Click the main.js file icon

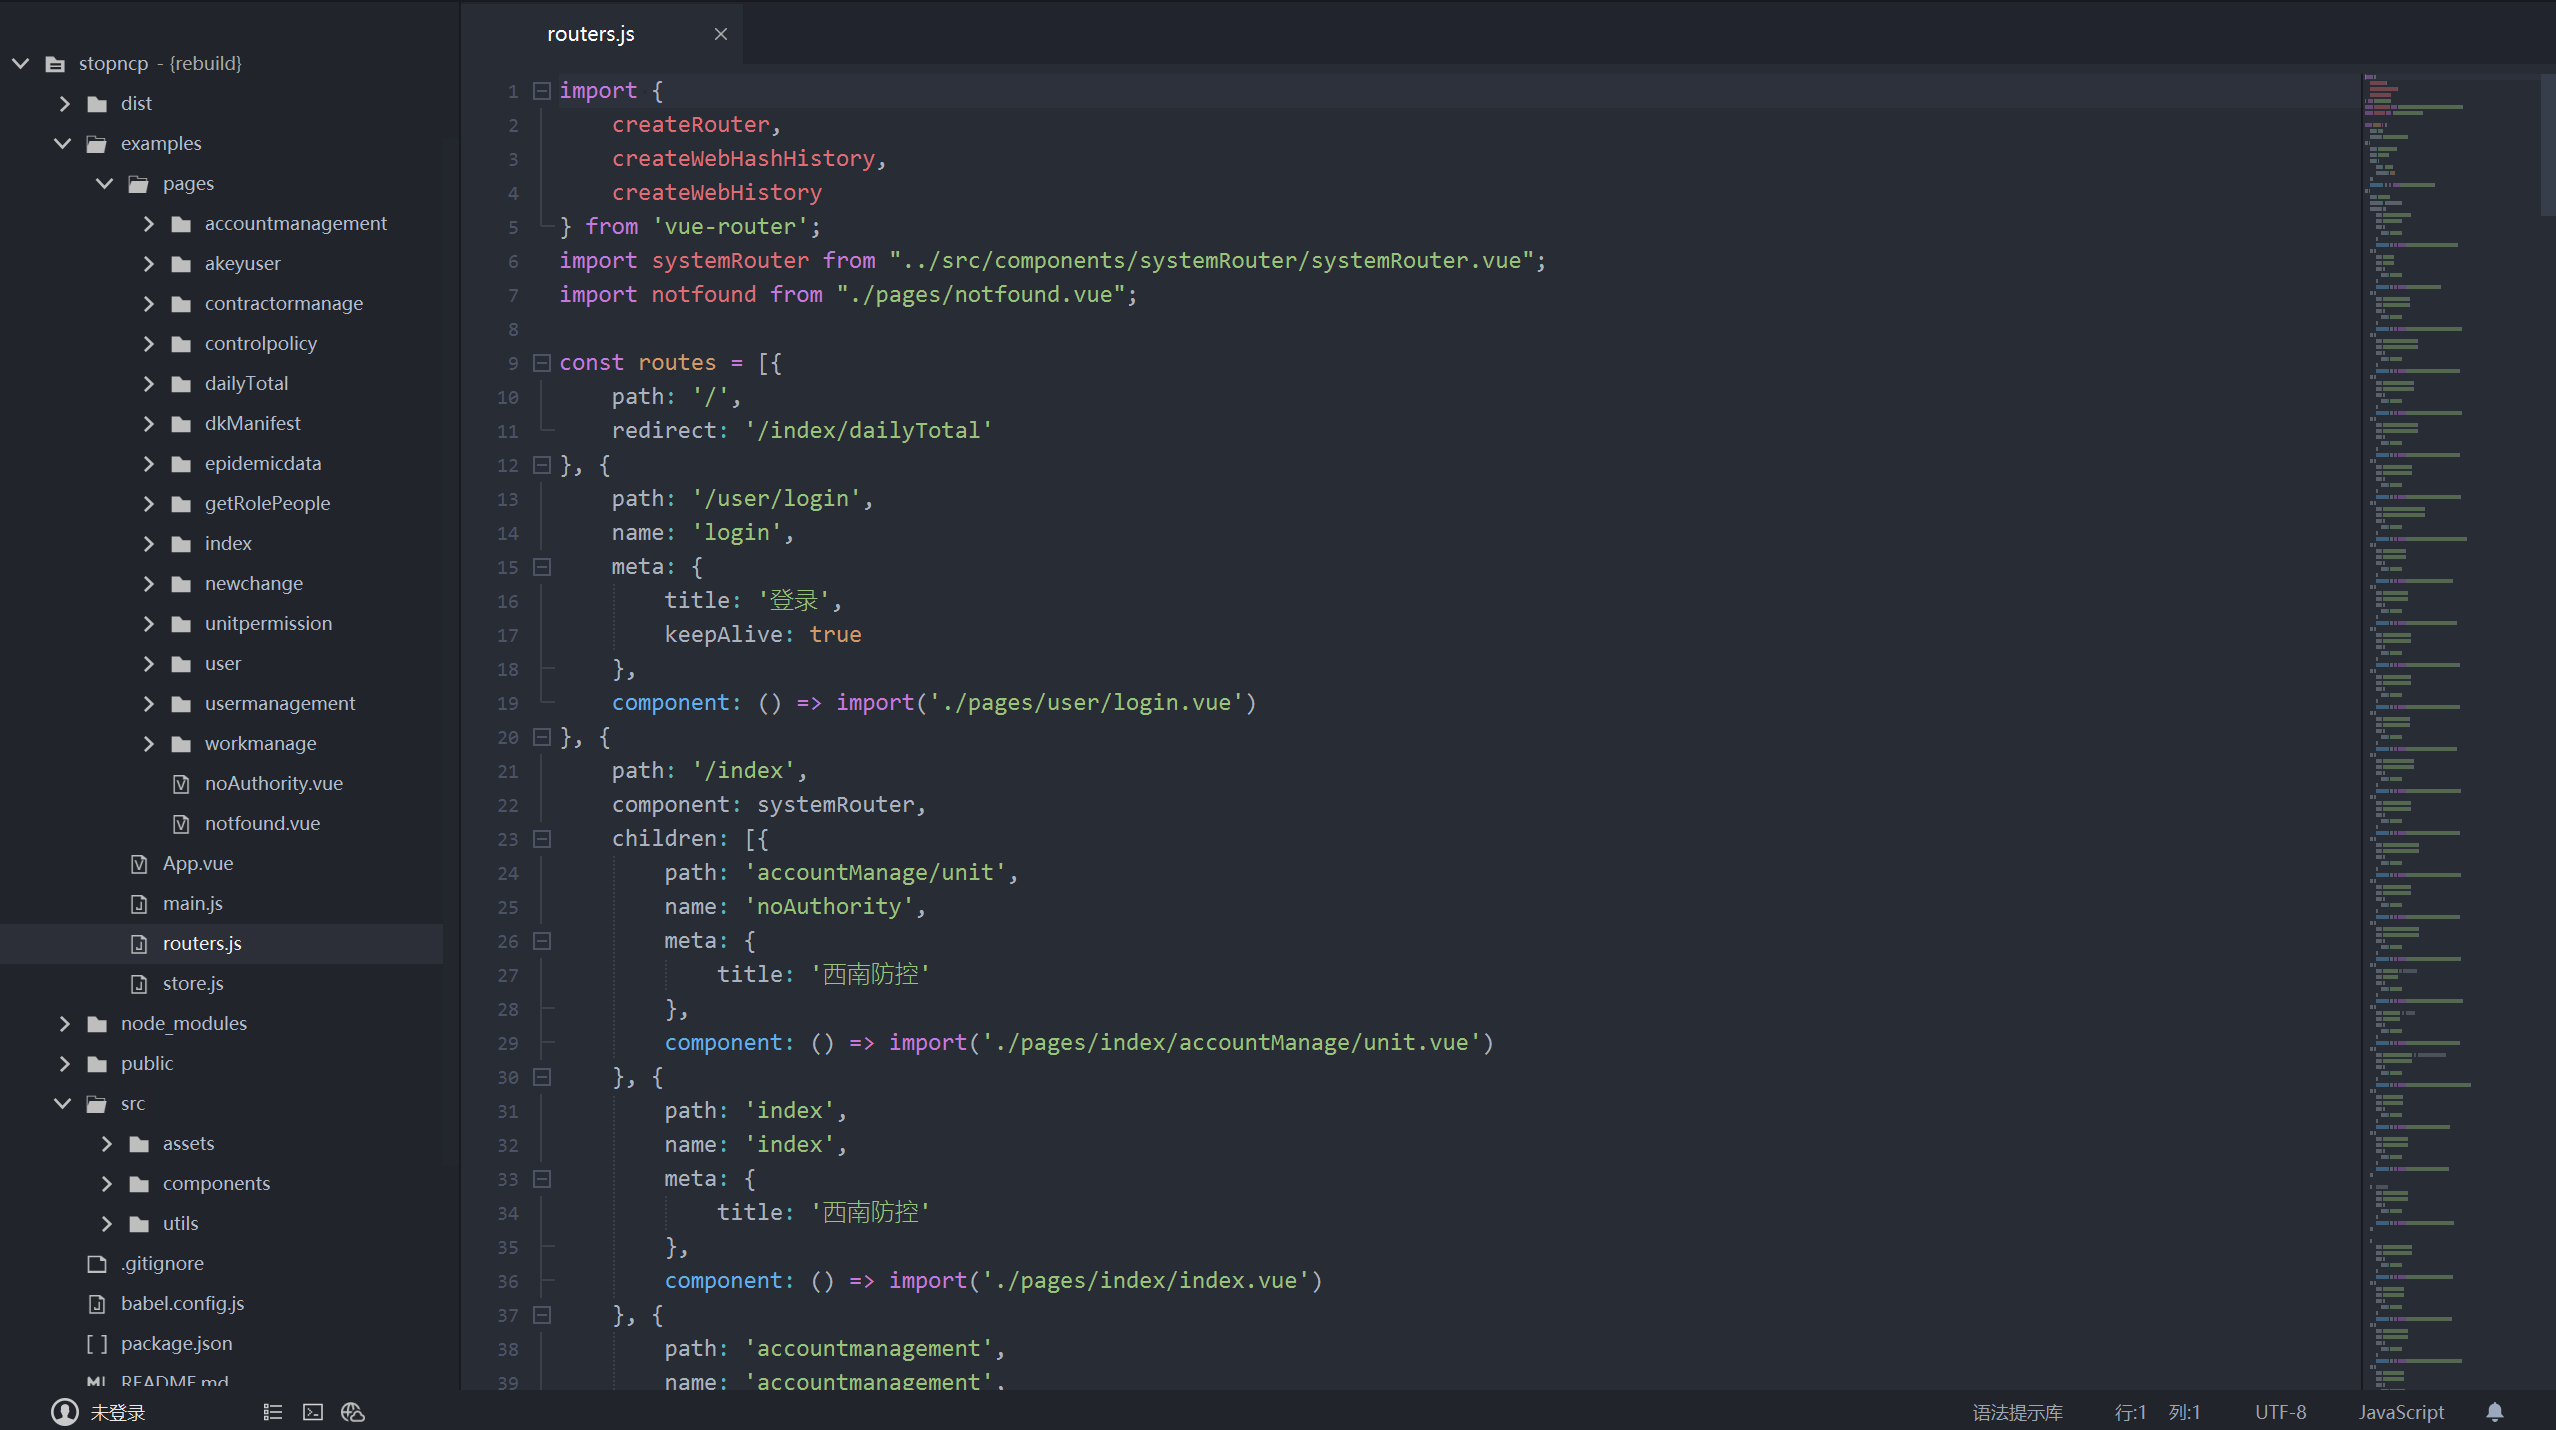pyautogui.click(x=139, y=904)
